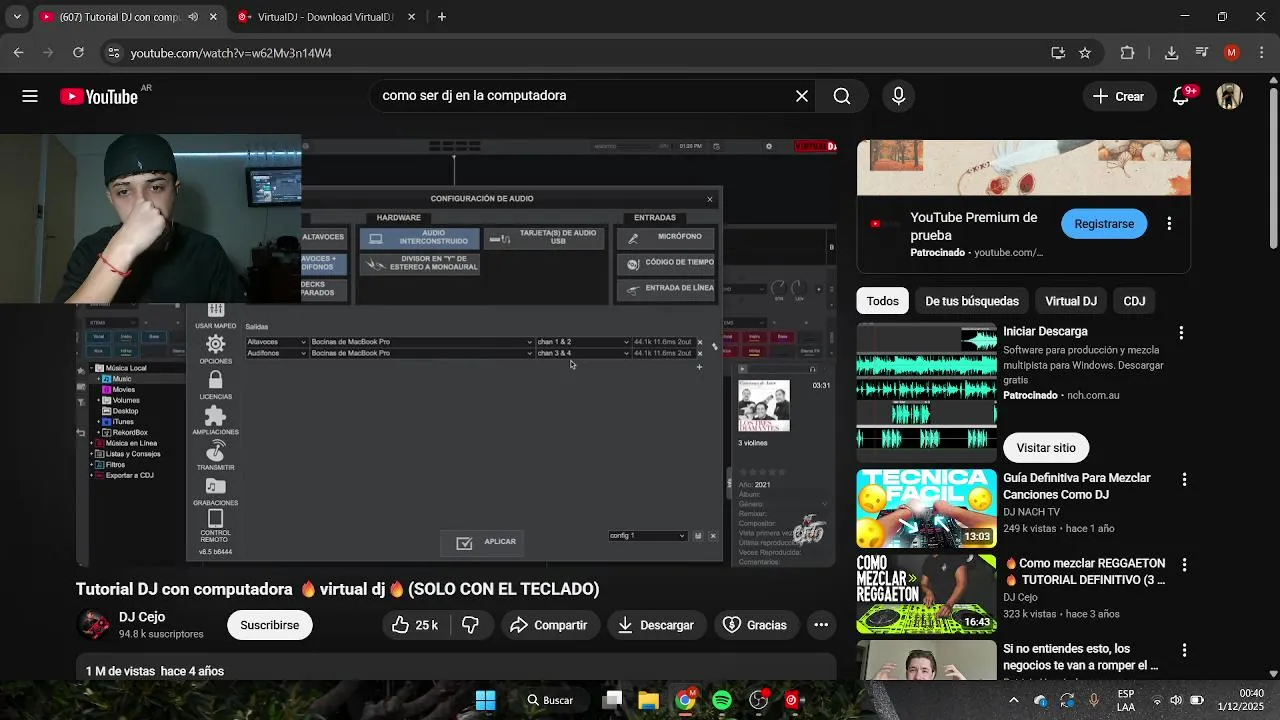
Task: Open the YouTube account avatar menu
Action: (x=1229, y=96)
